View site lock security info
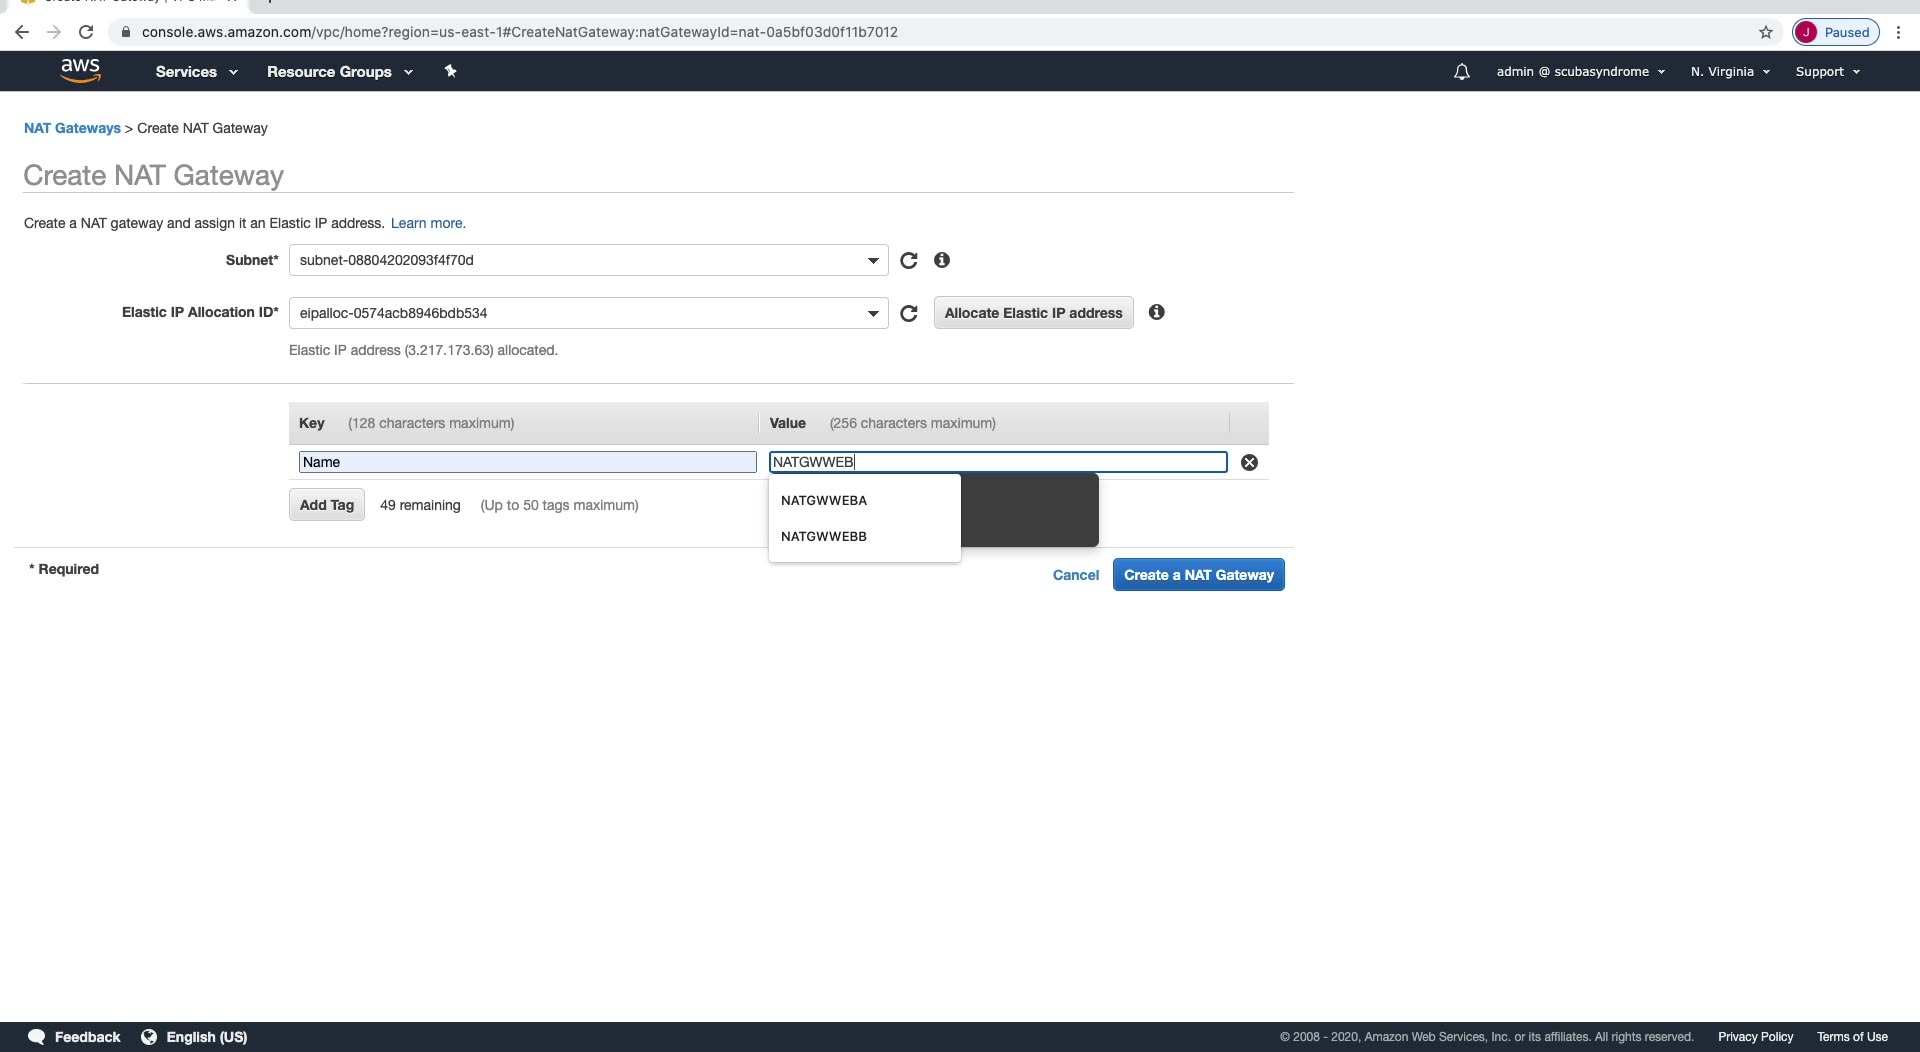Image resolution: width=1920 pixels, height=1052 pixels. (x=125, y=32)
